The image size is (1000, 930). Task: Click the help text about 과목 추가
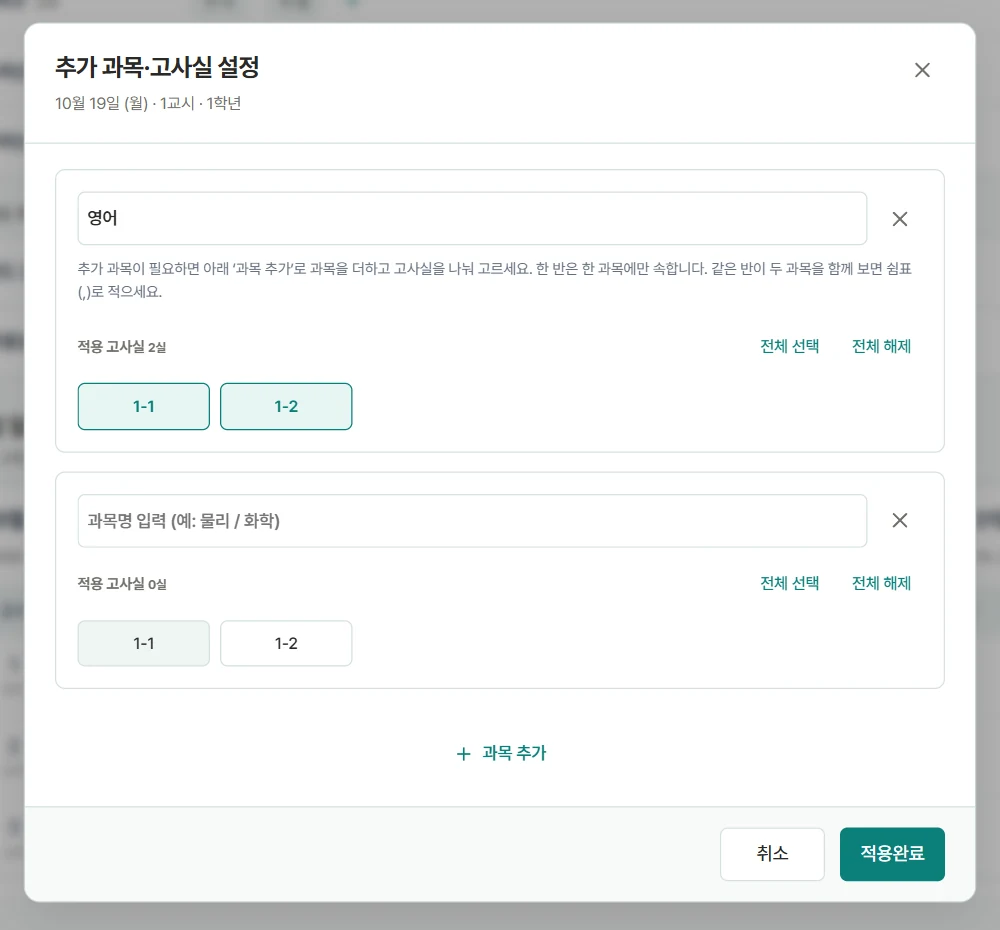point(495,280)
